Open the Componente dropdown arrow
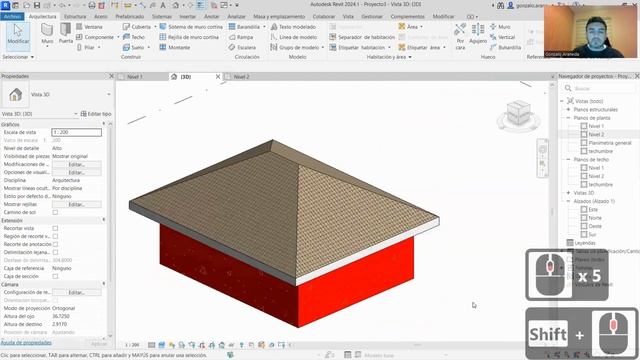This screenshot has width=640, height=360. [118, 37]
